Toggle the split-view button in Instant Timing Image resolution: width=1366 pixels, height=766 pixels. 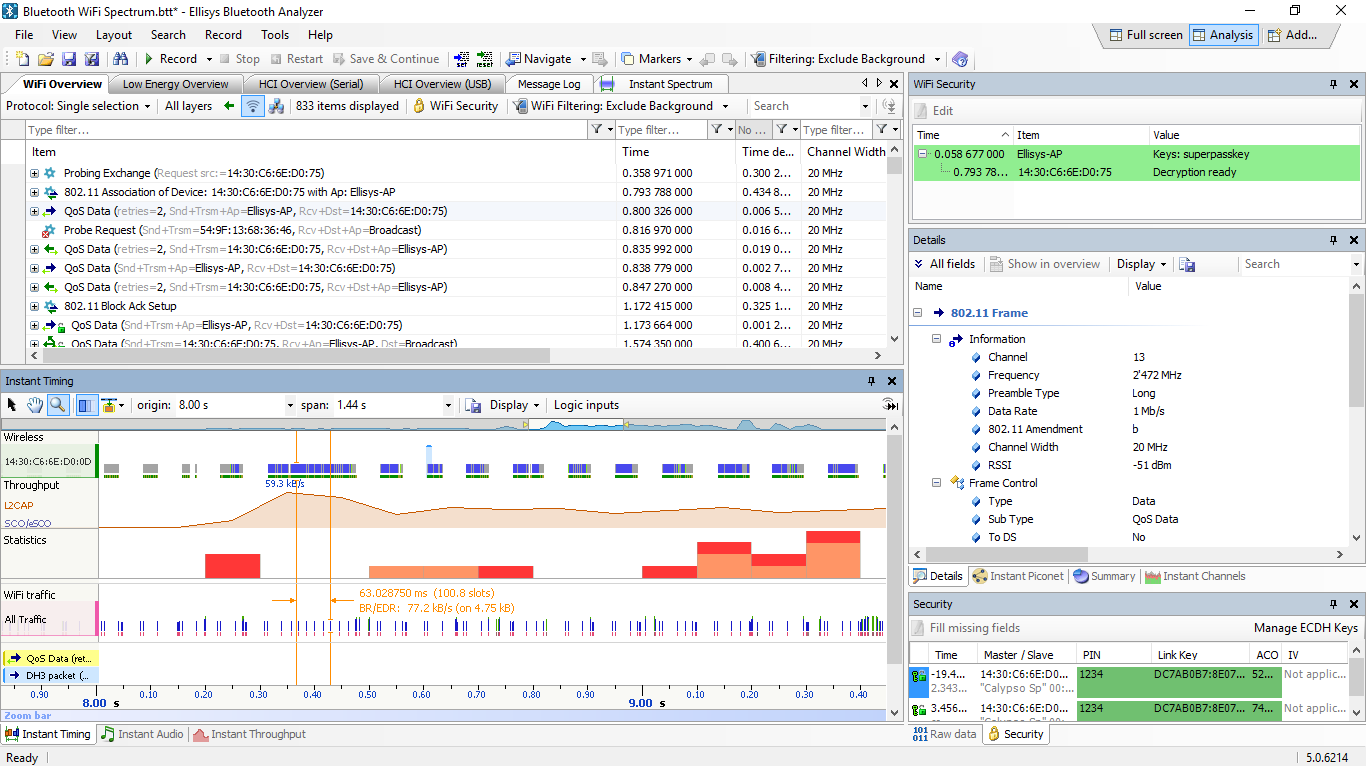coord(86,405)
